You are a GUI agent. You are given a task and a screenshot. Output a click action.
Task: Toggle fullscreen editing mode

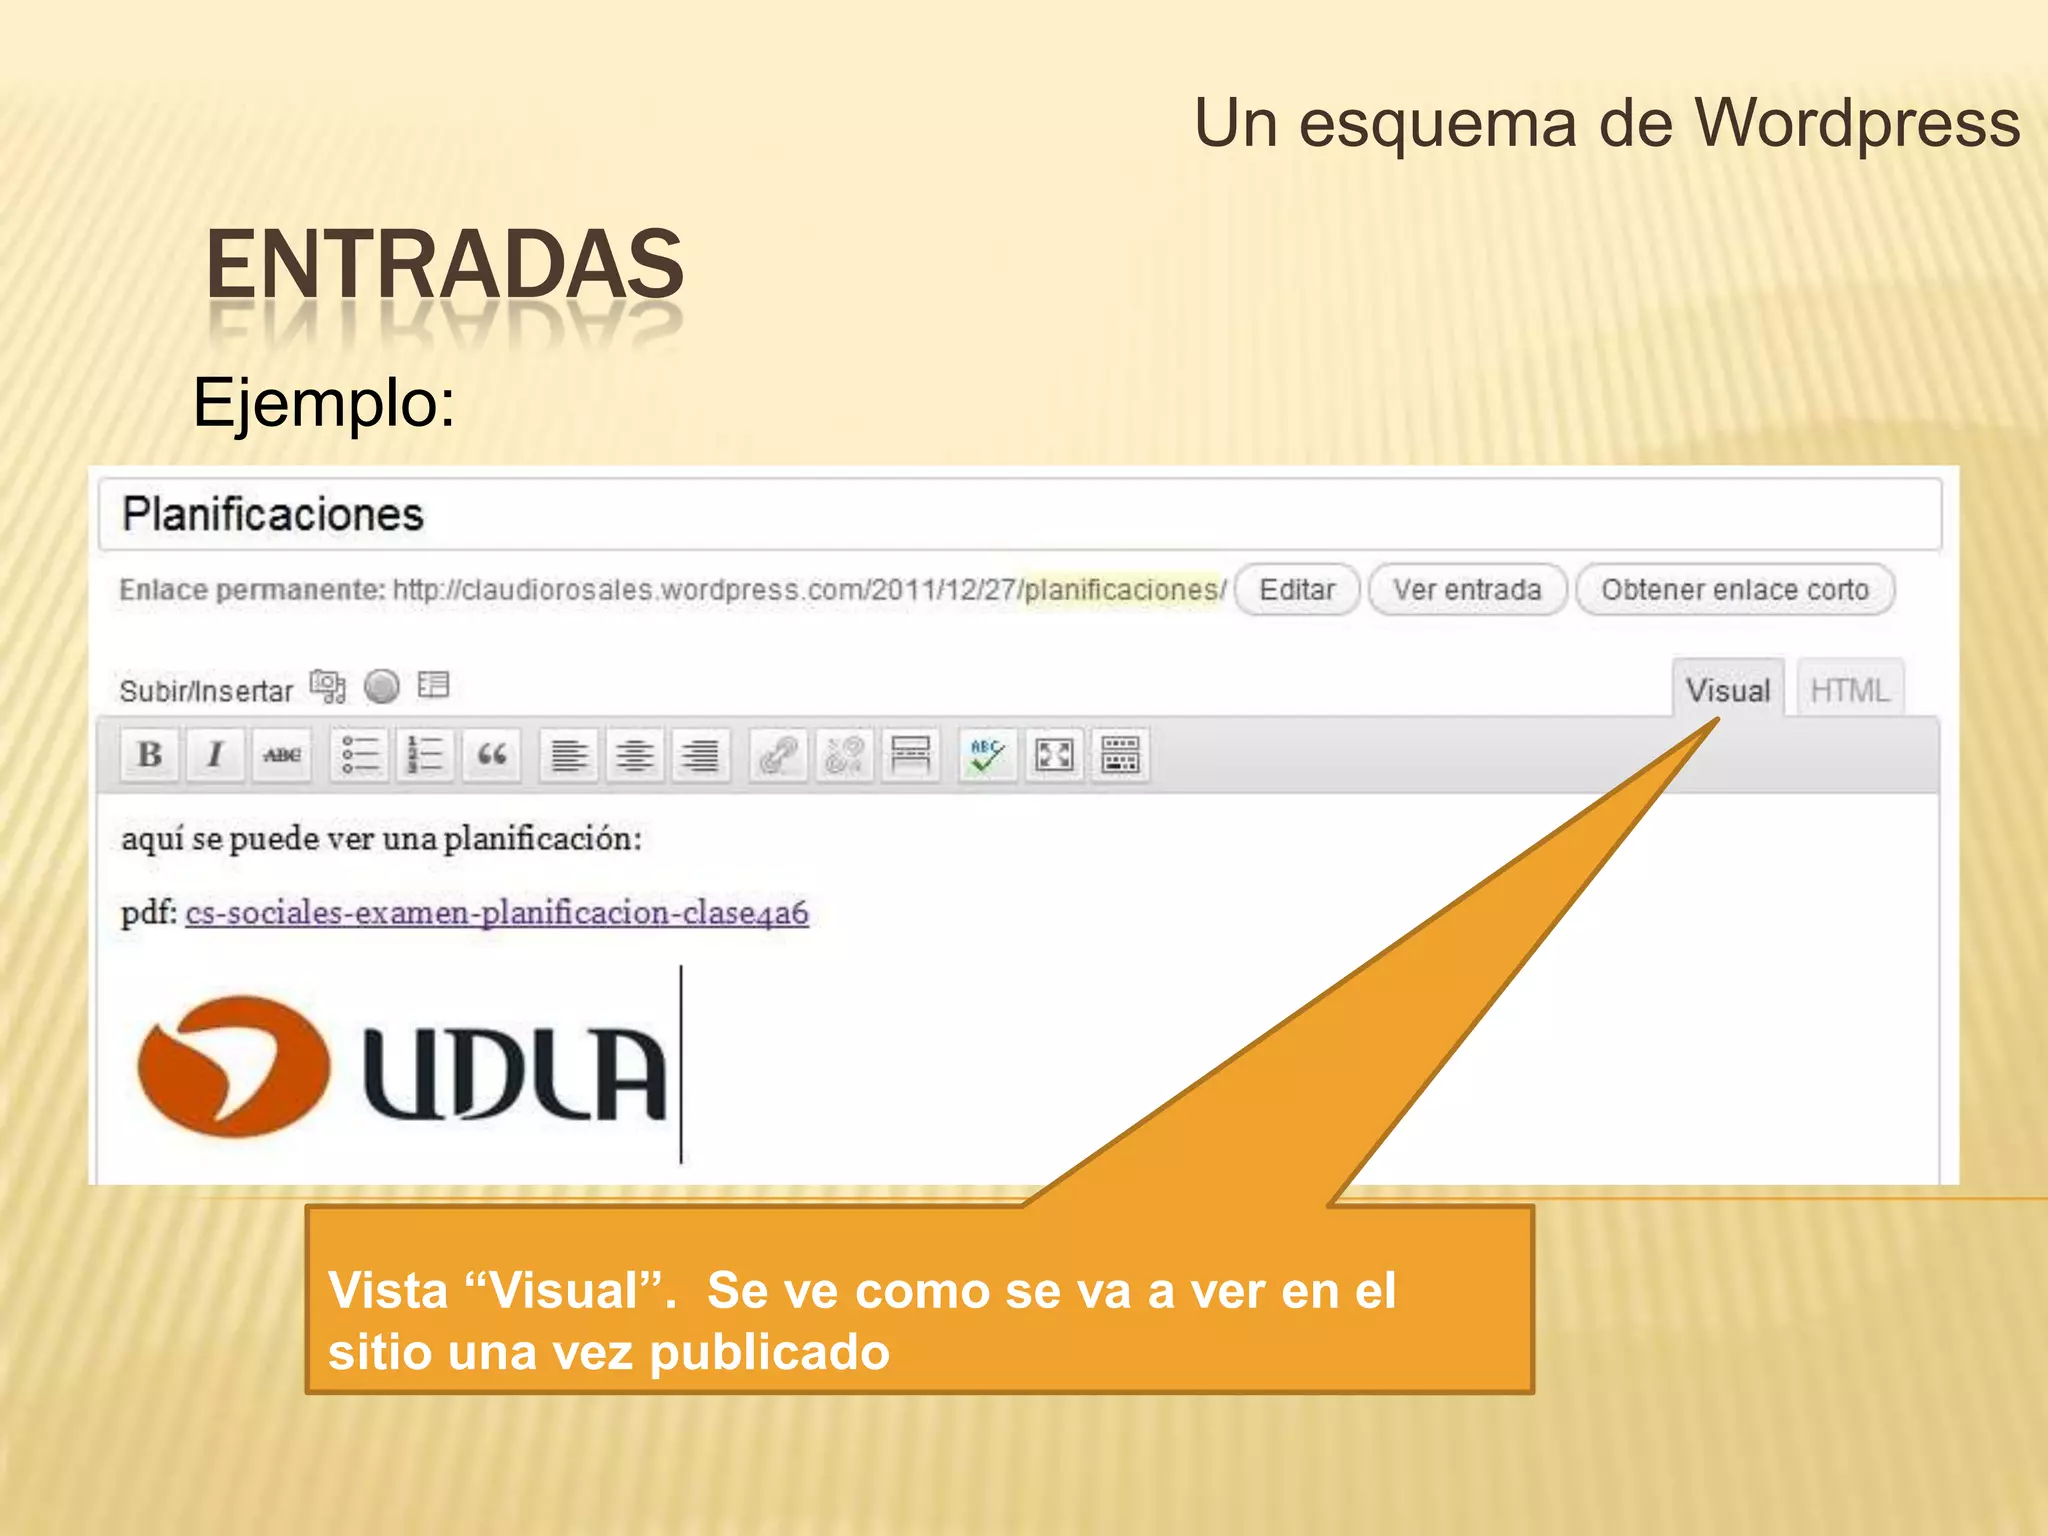[1054, 754]
